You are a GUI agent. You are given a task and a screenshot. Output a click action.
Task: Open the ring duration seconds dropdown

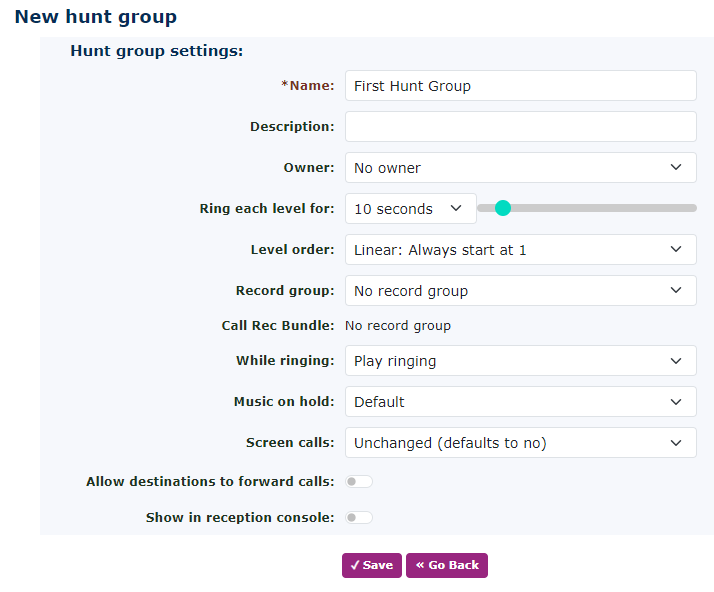(x=410, y=209)
